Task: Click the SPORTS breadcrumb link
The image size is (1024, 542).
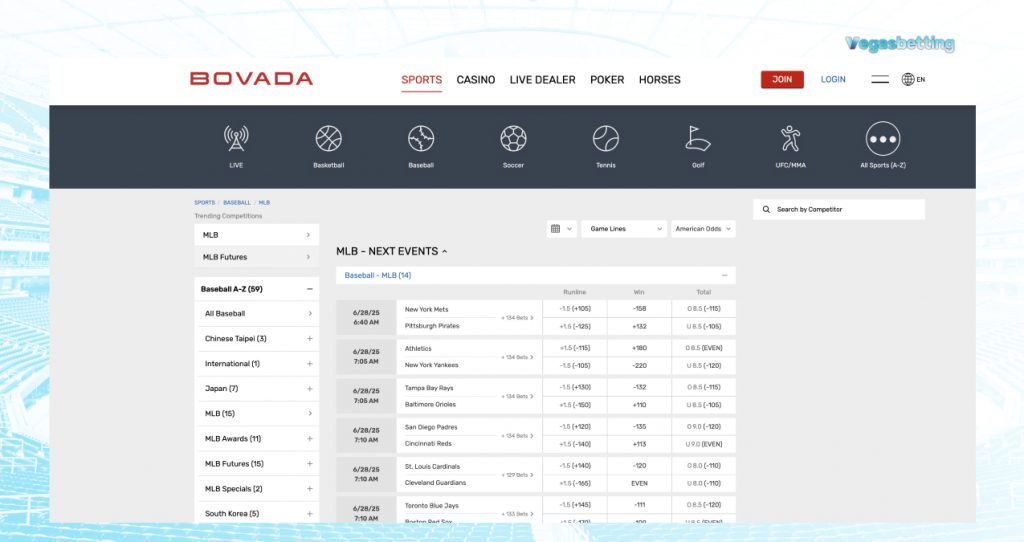Action: (x=204, y=202)
